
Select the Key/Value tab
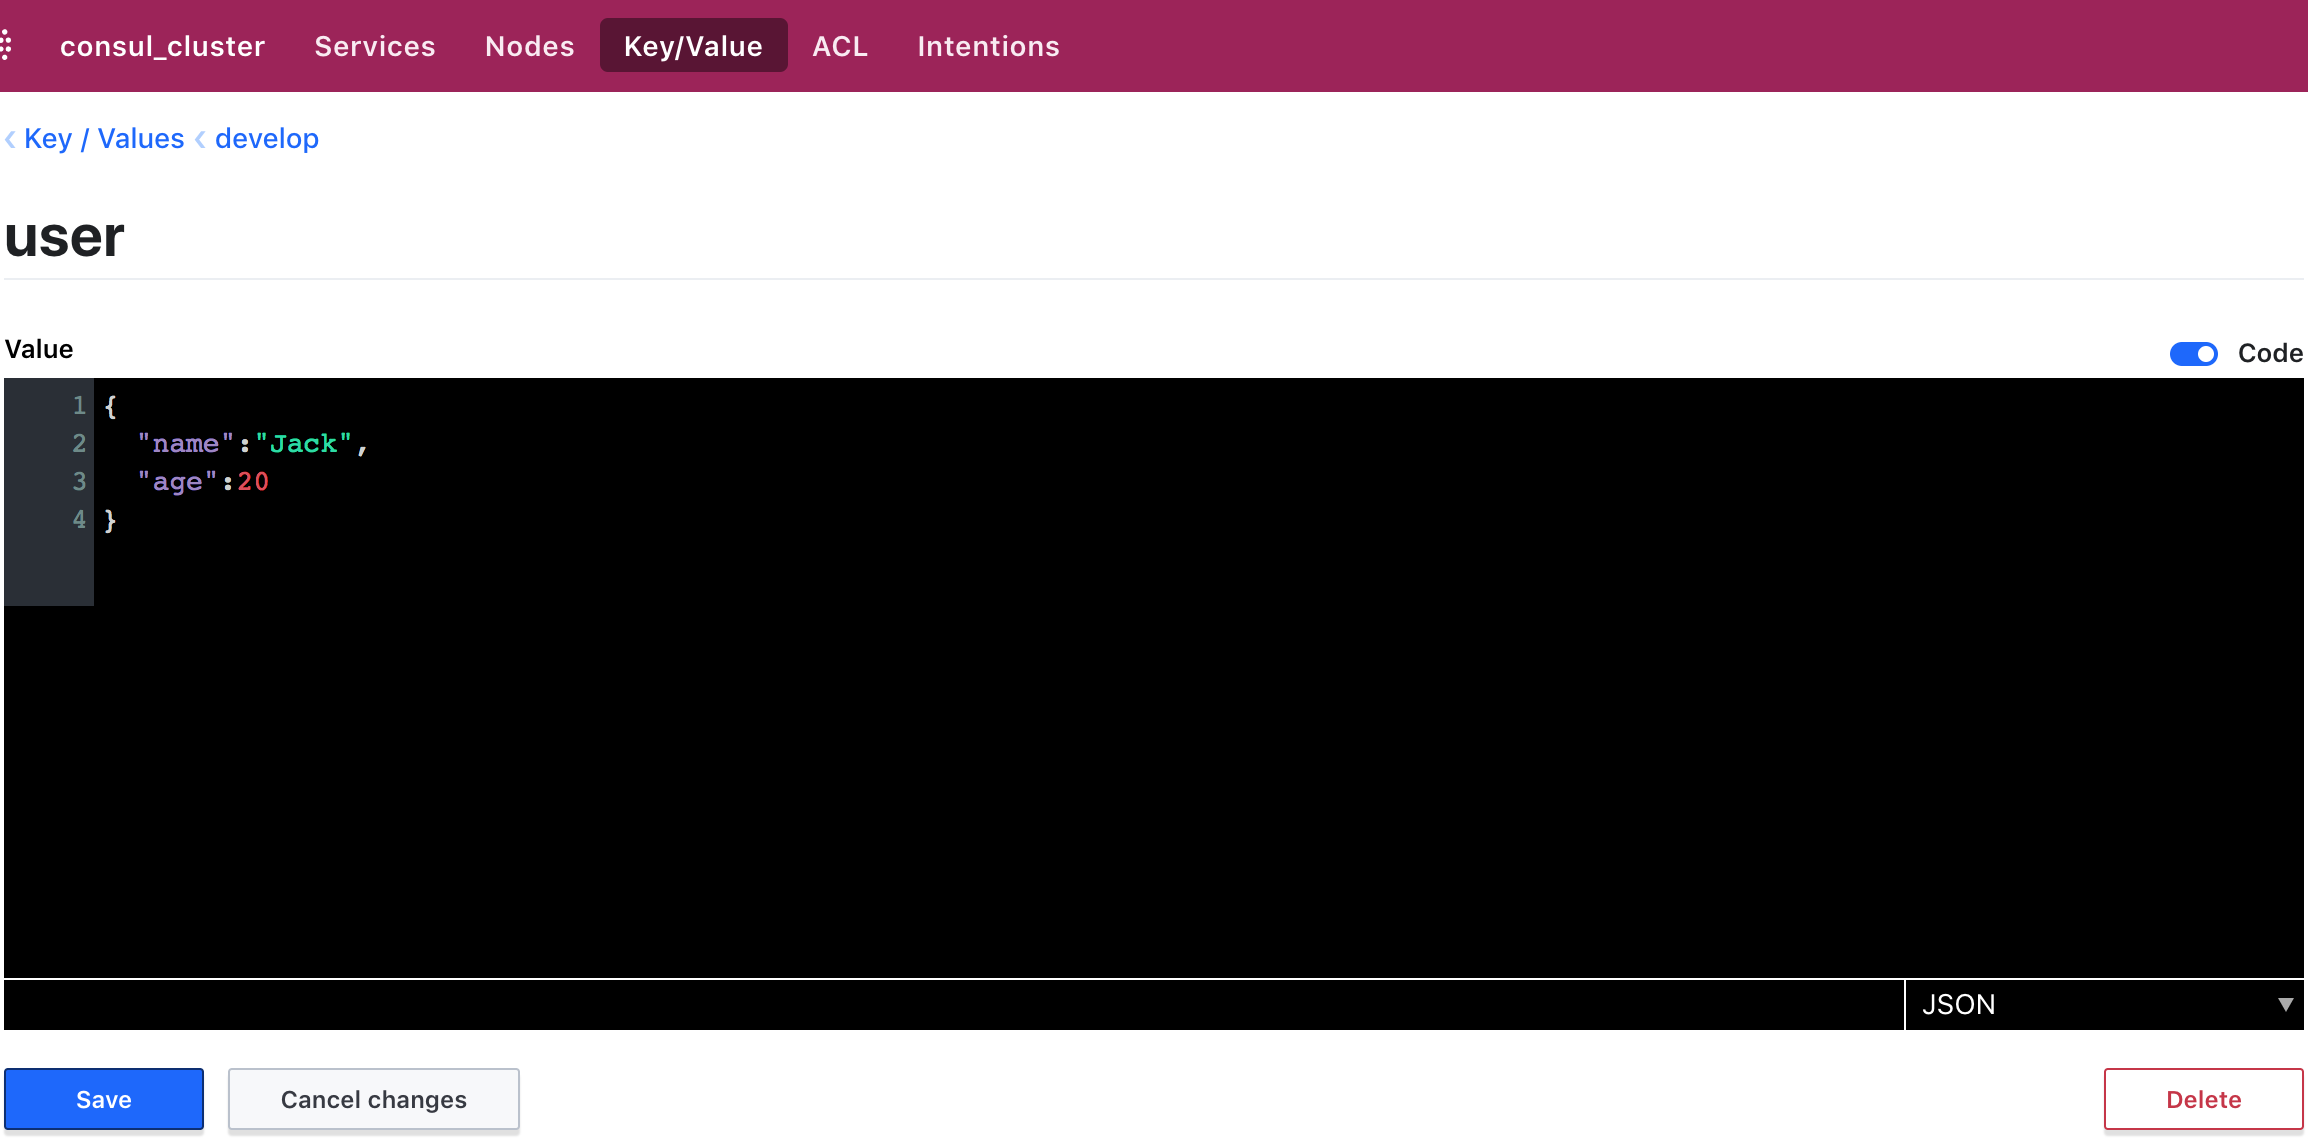pyautogui.click(x=693, y=46)
